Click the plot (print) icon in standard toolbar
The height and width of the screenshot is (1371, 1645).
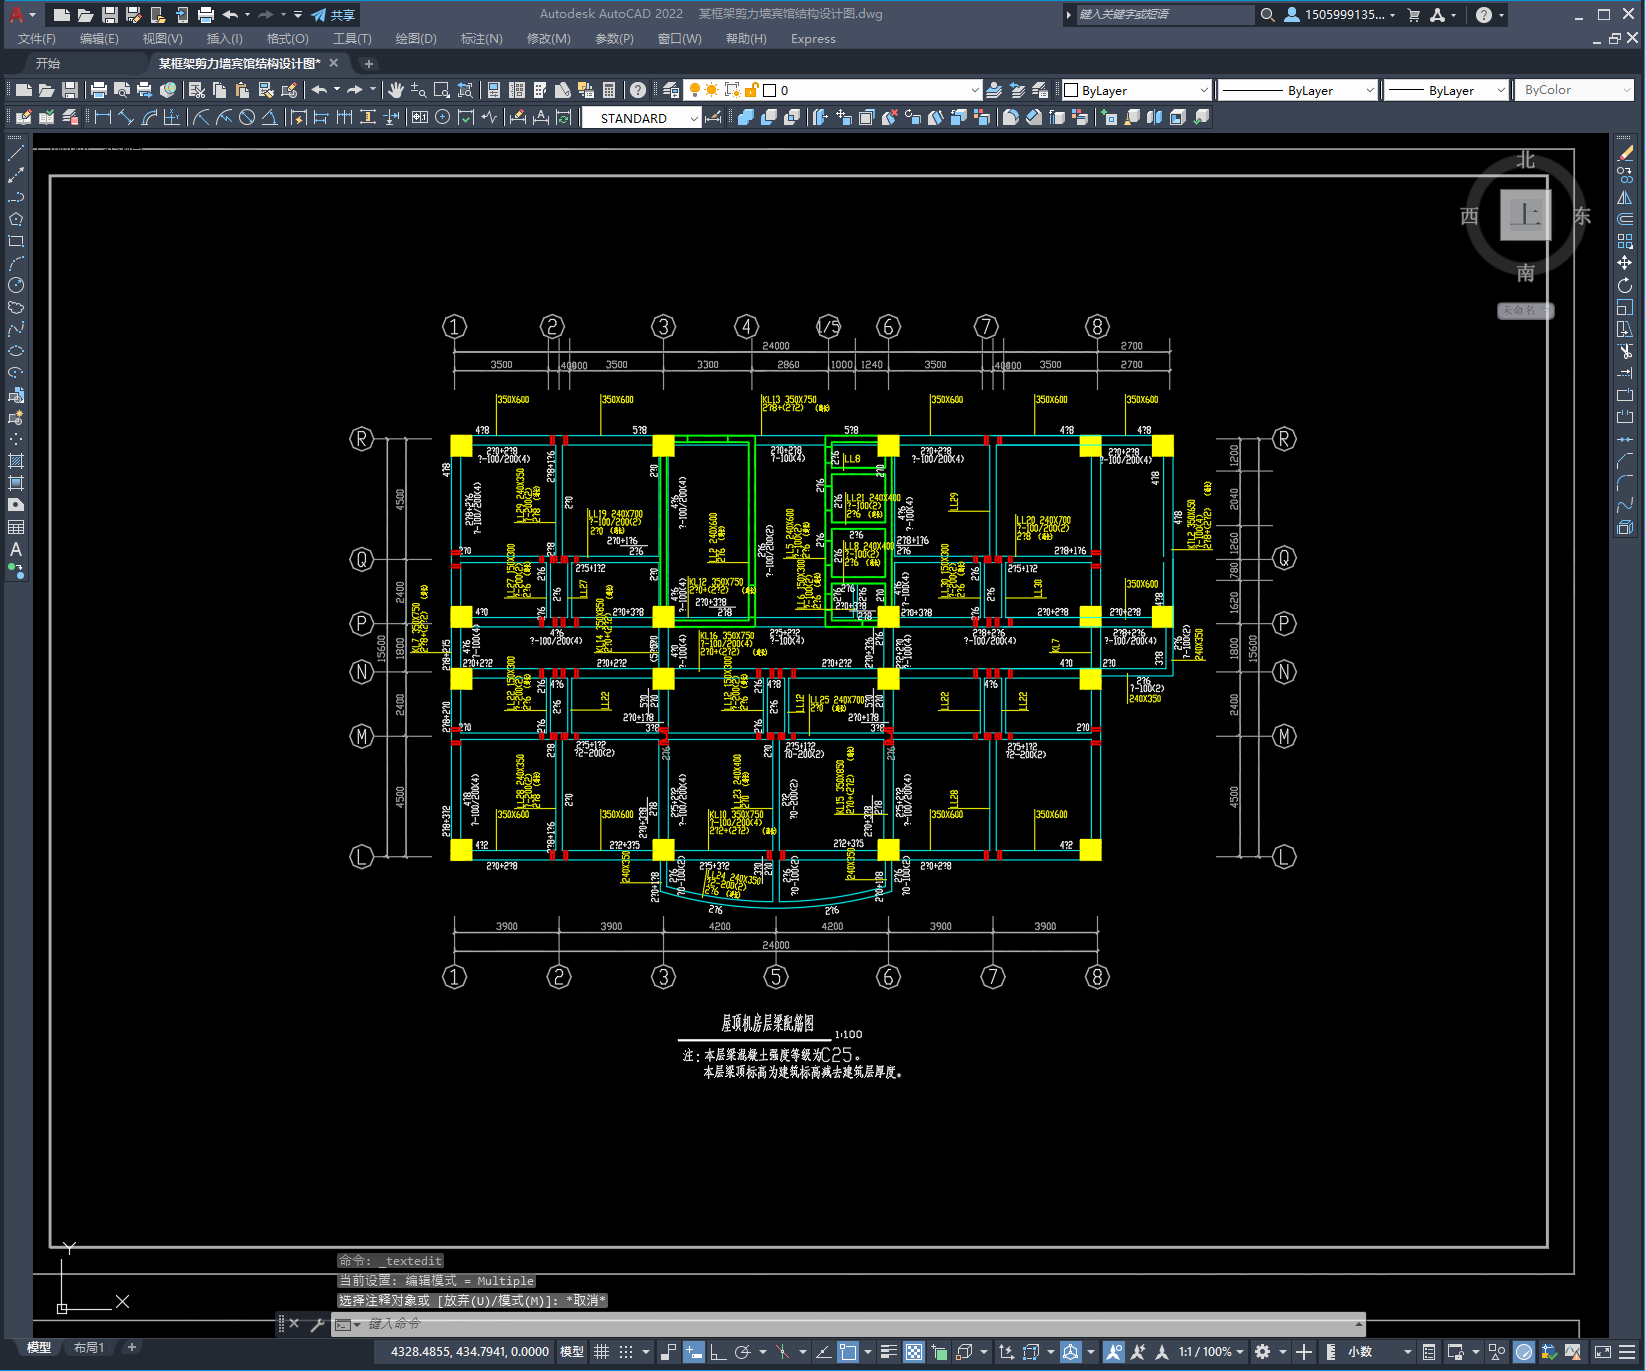coord(99,90)
